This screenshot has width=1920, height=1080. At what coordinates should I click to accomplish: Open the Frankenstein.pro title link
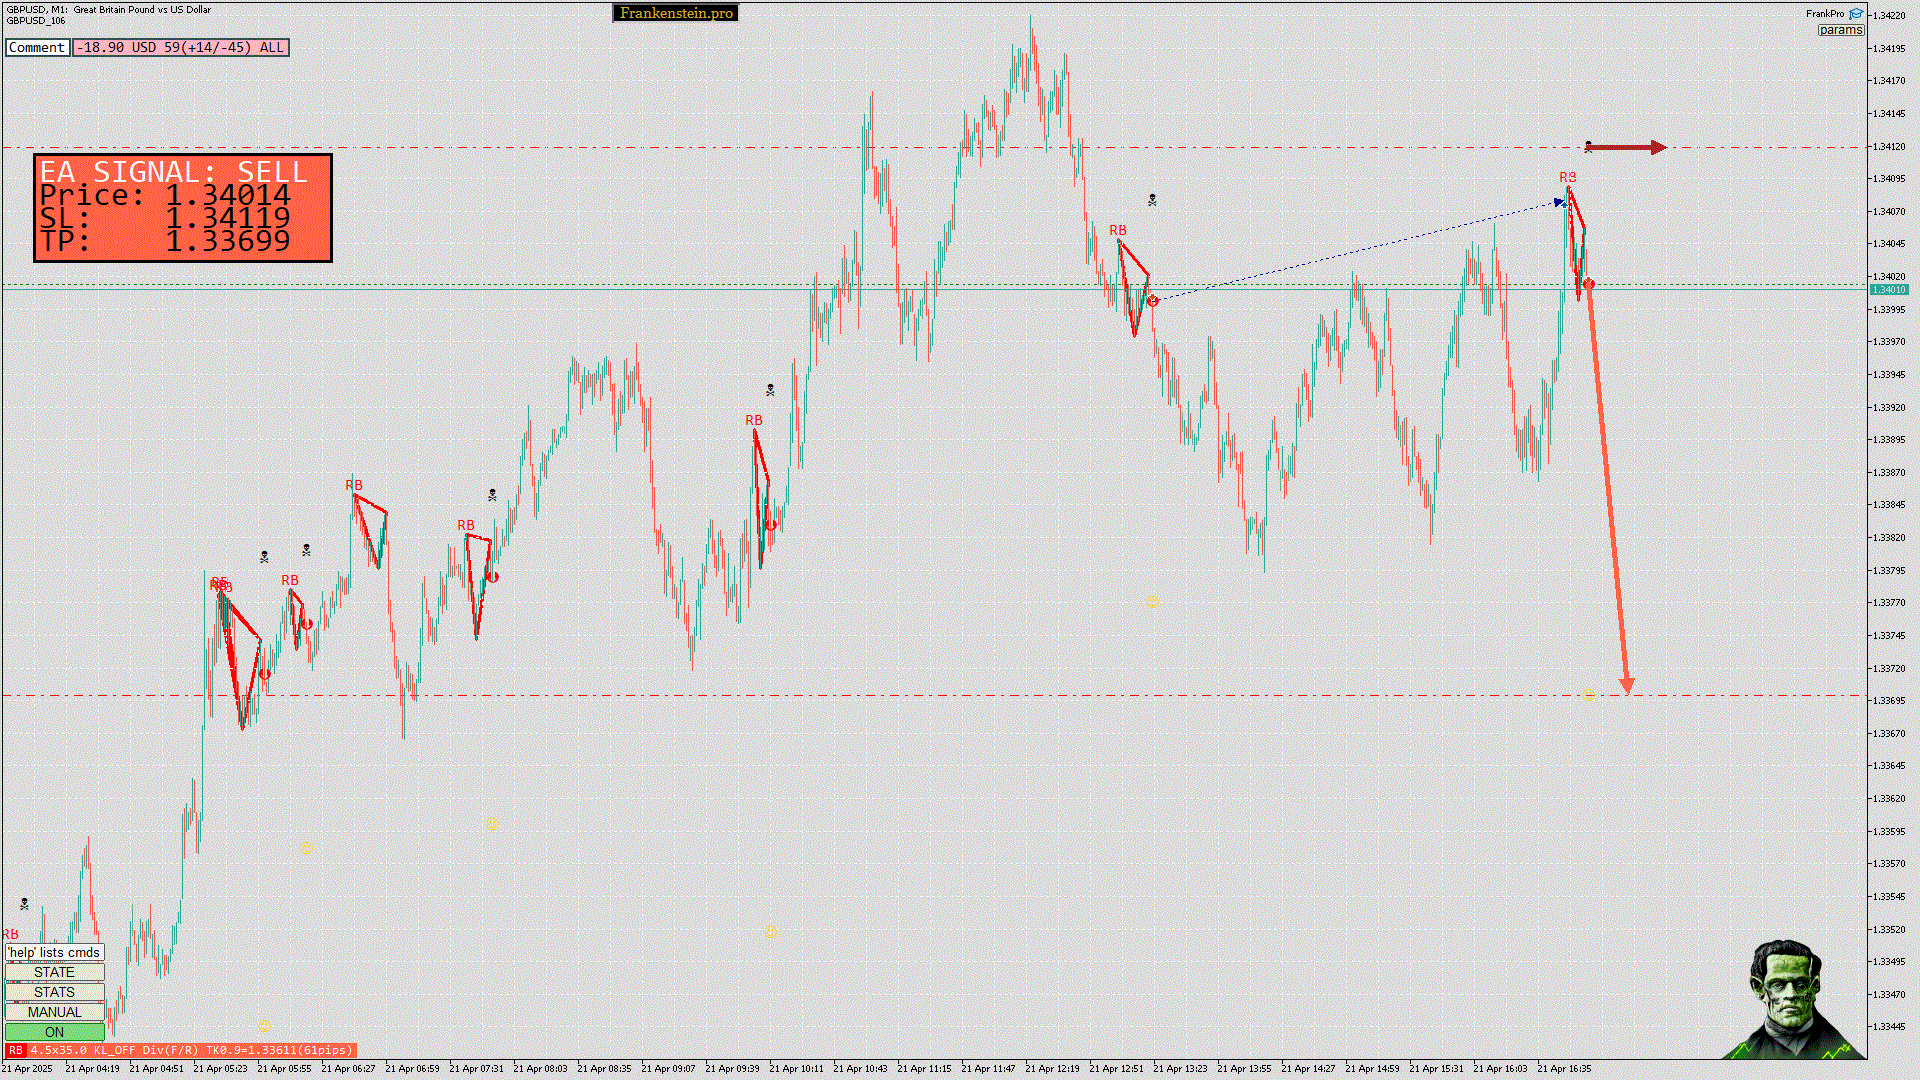[x=676, y=13]
